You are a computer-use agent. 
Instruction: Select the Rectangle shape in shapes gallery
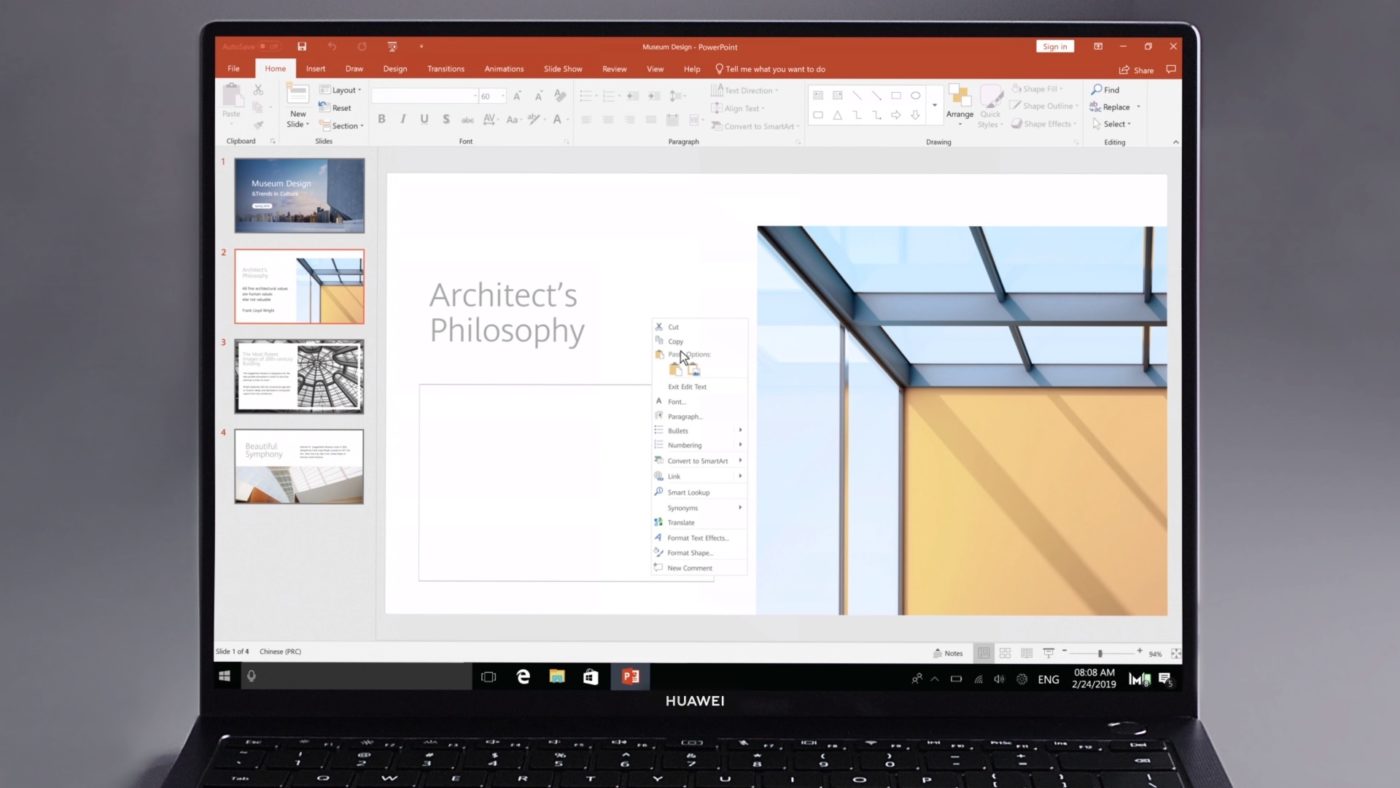(x=896, y=96)
